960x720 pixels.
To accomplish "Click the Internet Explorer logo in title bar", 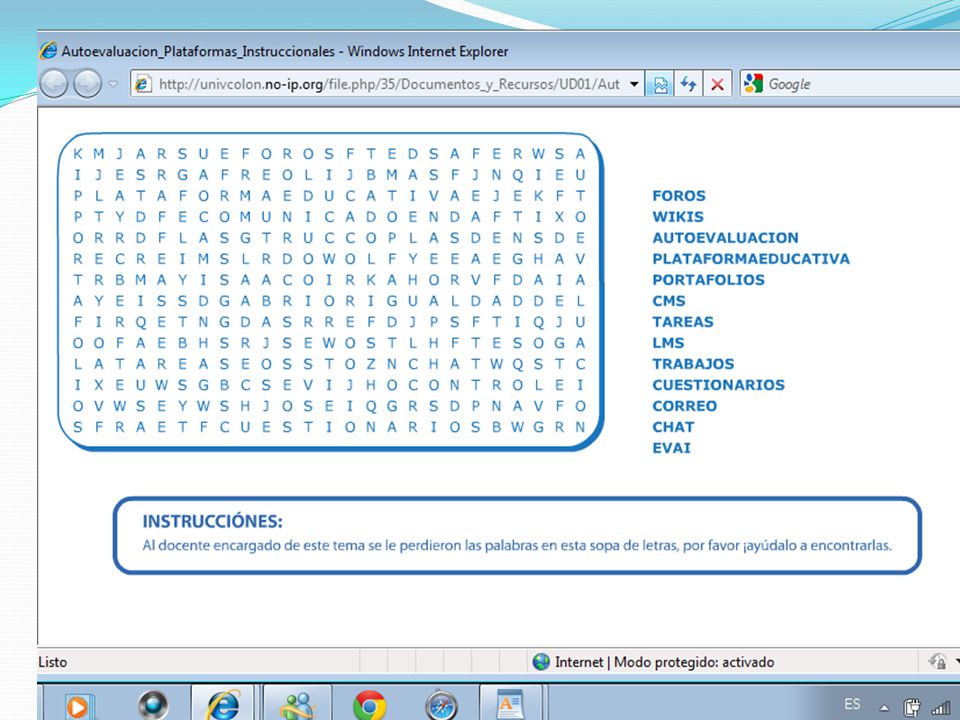I will [48, 51].
